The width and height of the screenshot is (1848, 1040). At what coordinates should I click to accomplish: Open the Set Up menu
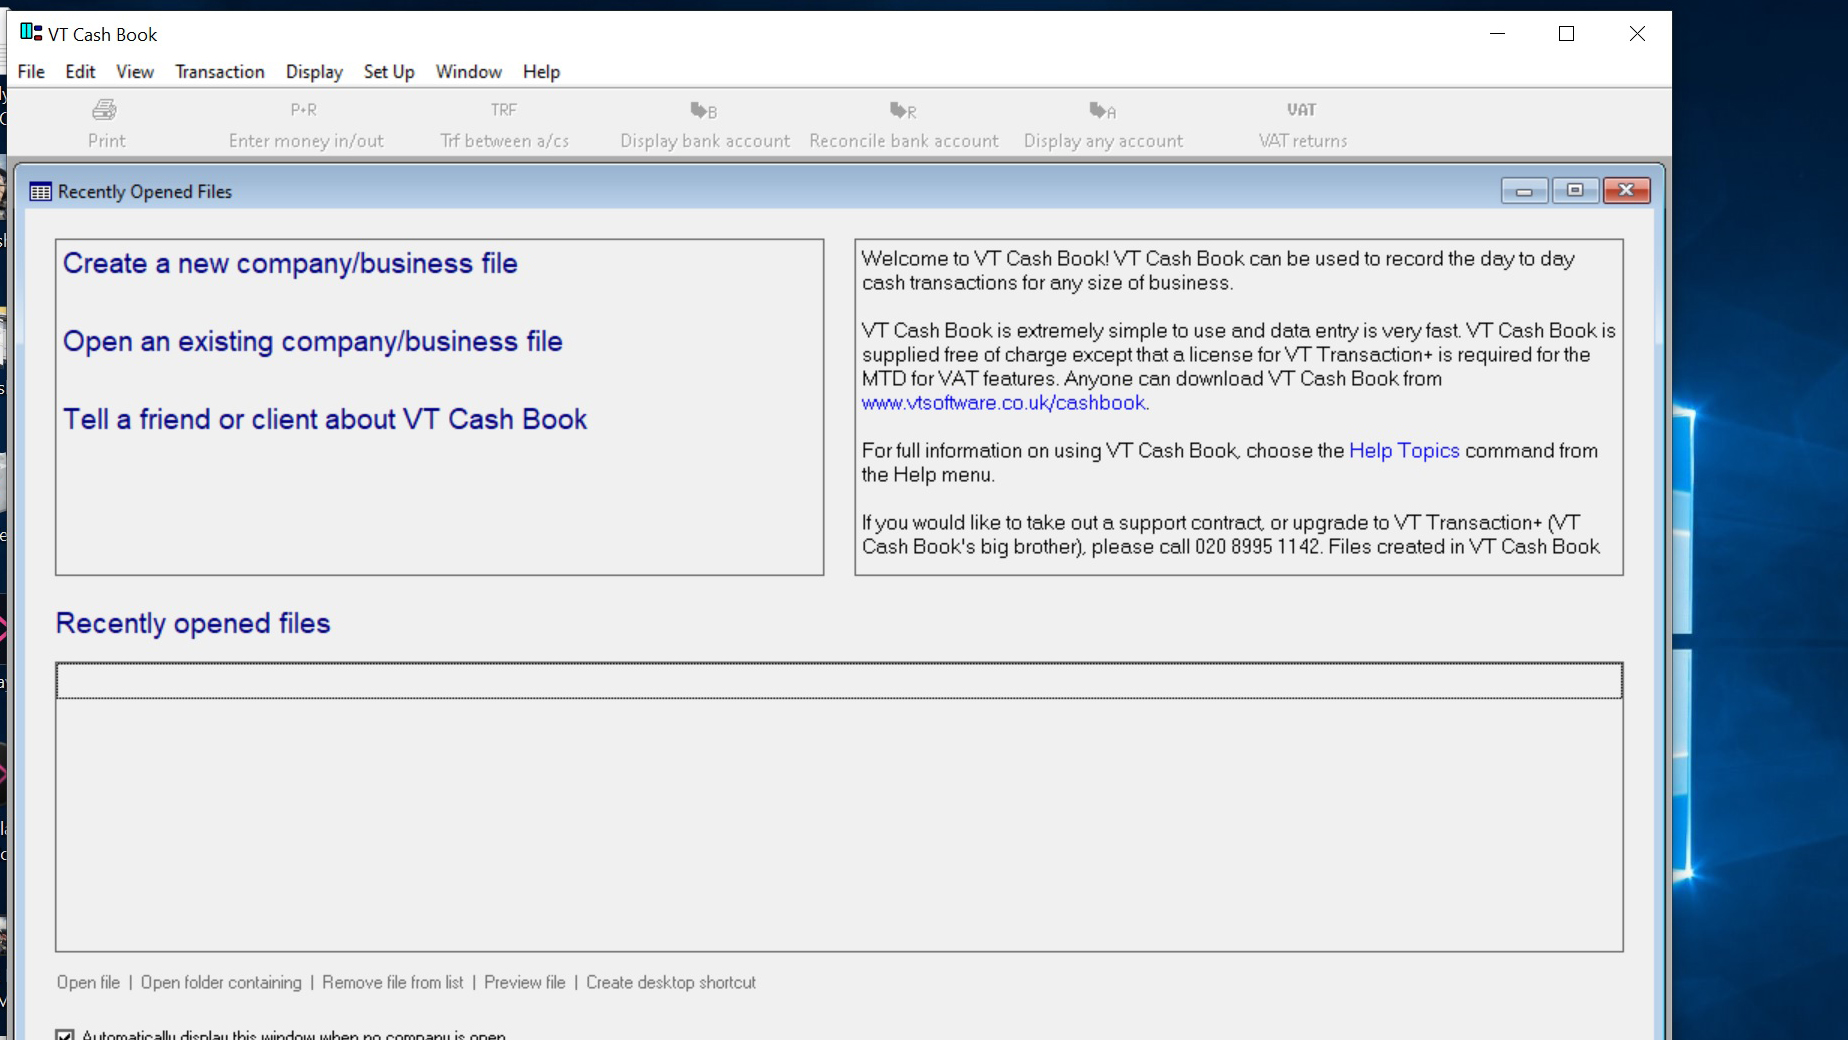point(389,72)
